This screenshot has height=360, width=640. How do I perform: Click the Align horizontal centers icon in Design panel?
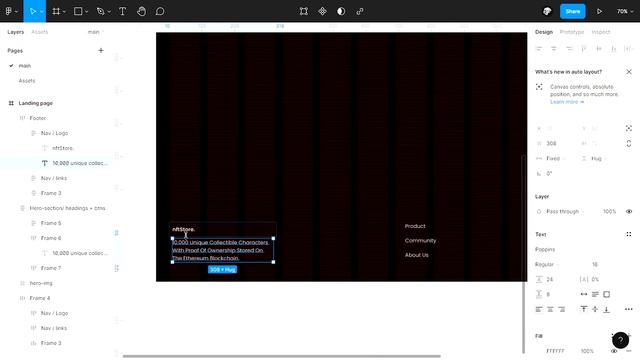(x=554, y=49)
